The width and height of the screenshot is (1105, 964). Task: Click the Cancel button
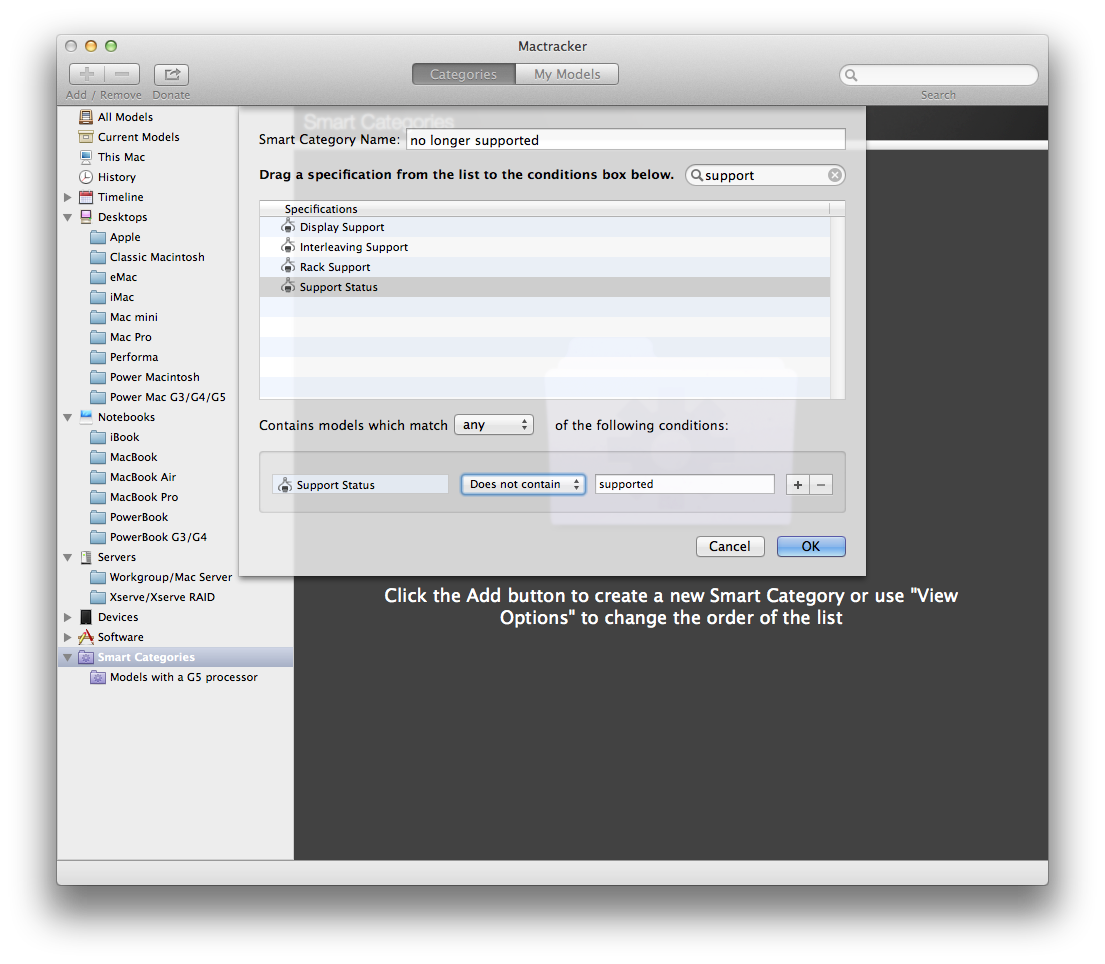point(729,546)
